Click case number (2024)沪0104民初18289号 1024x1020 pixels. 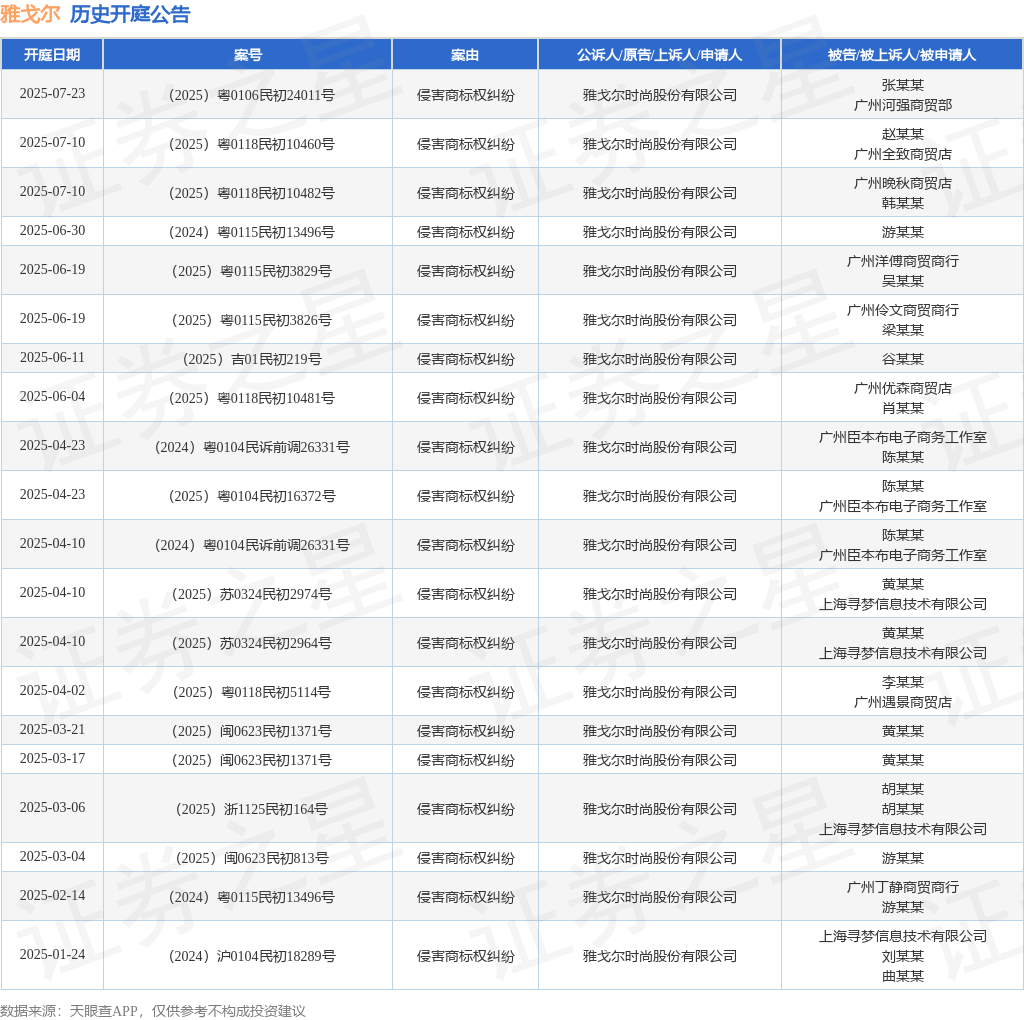(x=248, y=956)
